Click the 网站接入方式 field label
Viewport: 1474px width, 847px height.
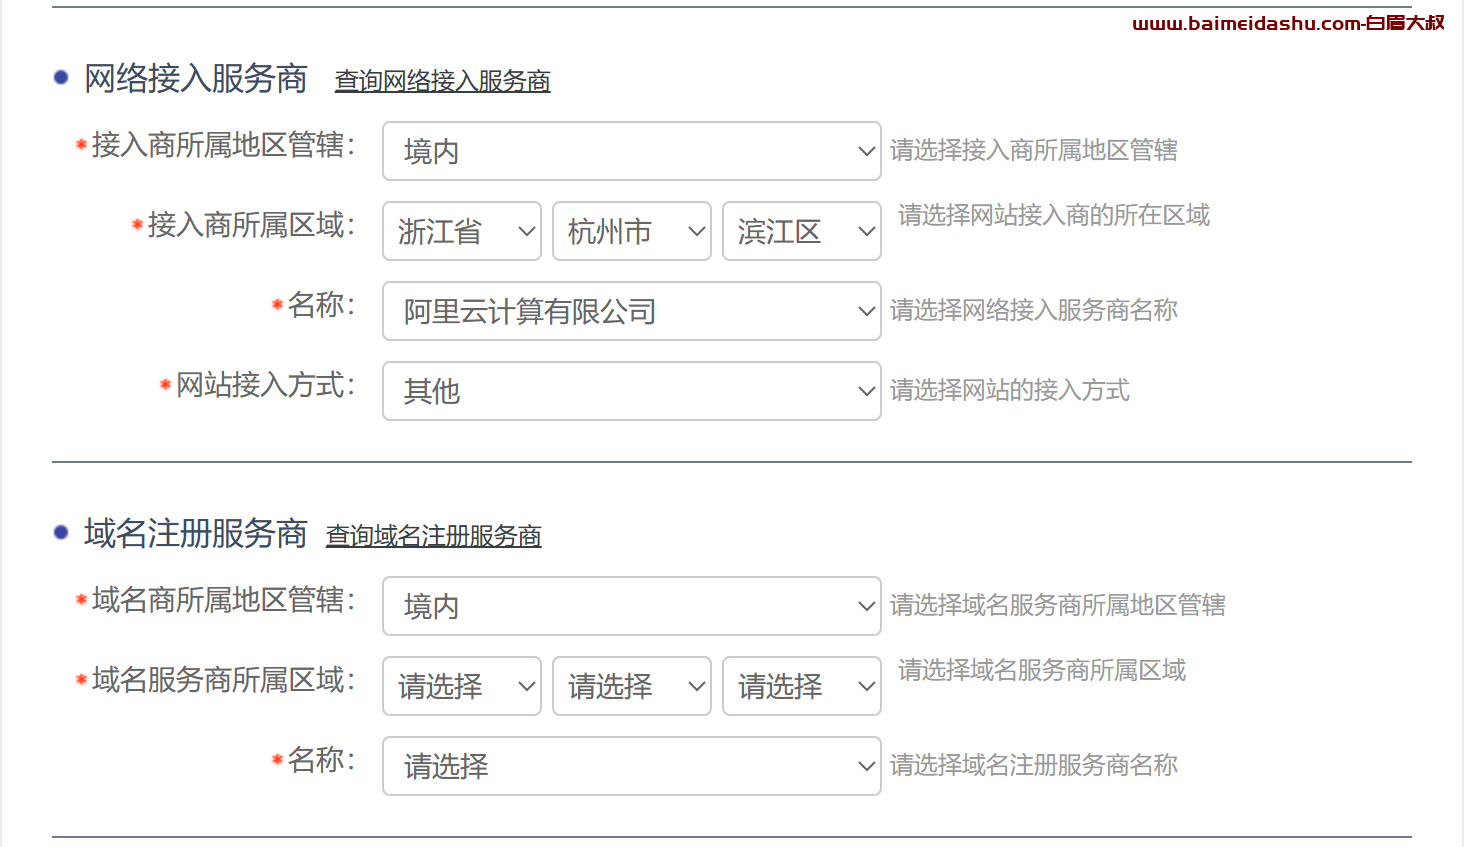pyautogui.click(x=265, y=385)
